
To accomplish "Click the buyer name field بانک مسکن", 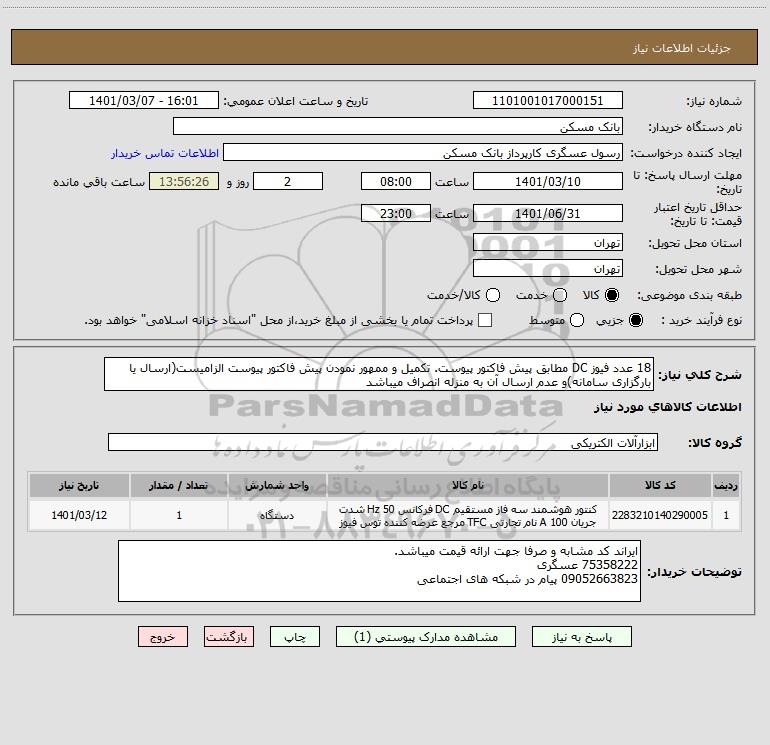I will (398, 127).
